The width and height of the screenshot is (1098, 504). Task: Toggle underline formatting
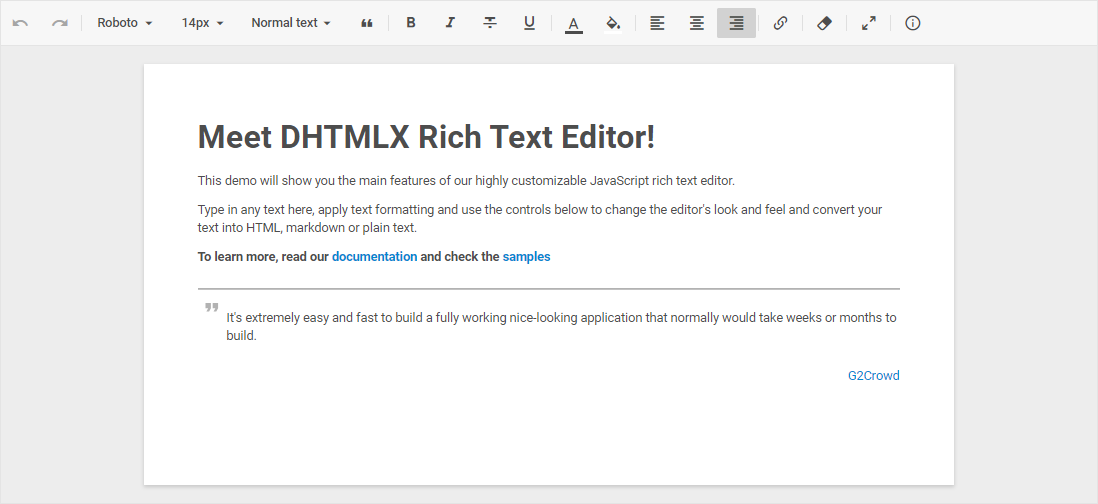point(529,23)
